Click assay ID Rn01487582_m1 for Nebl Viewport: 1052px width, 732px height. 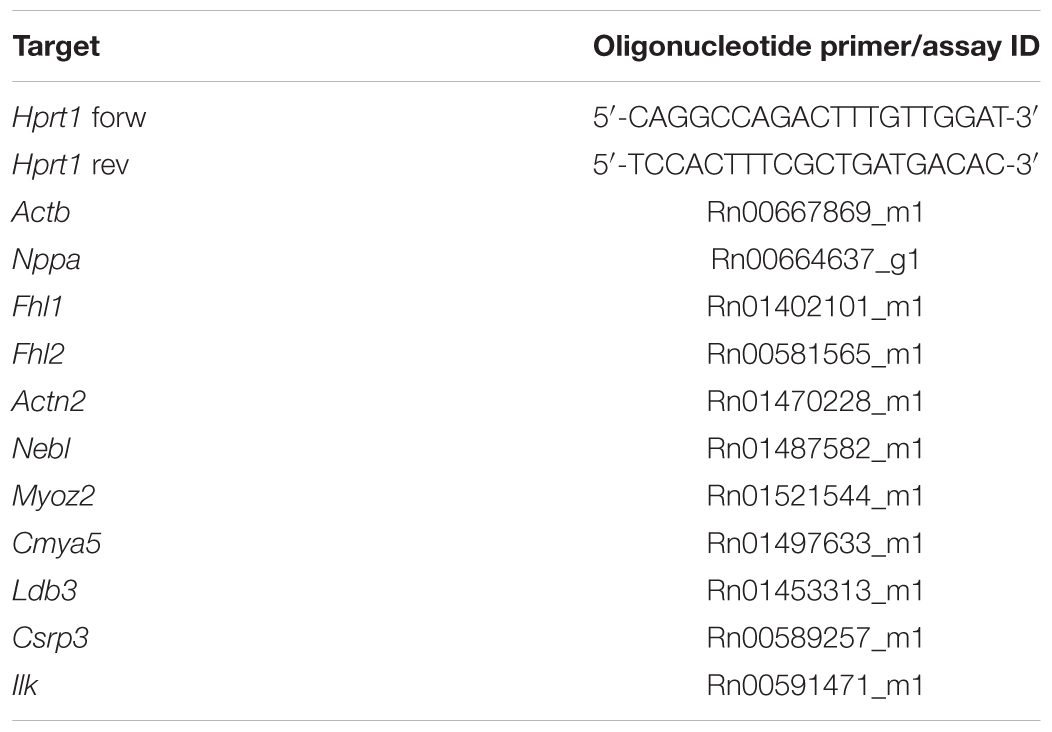pos(815,449)
